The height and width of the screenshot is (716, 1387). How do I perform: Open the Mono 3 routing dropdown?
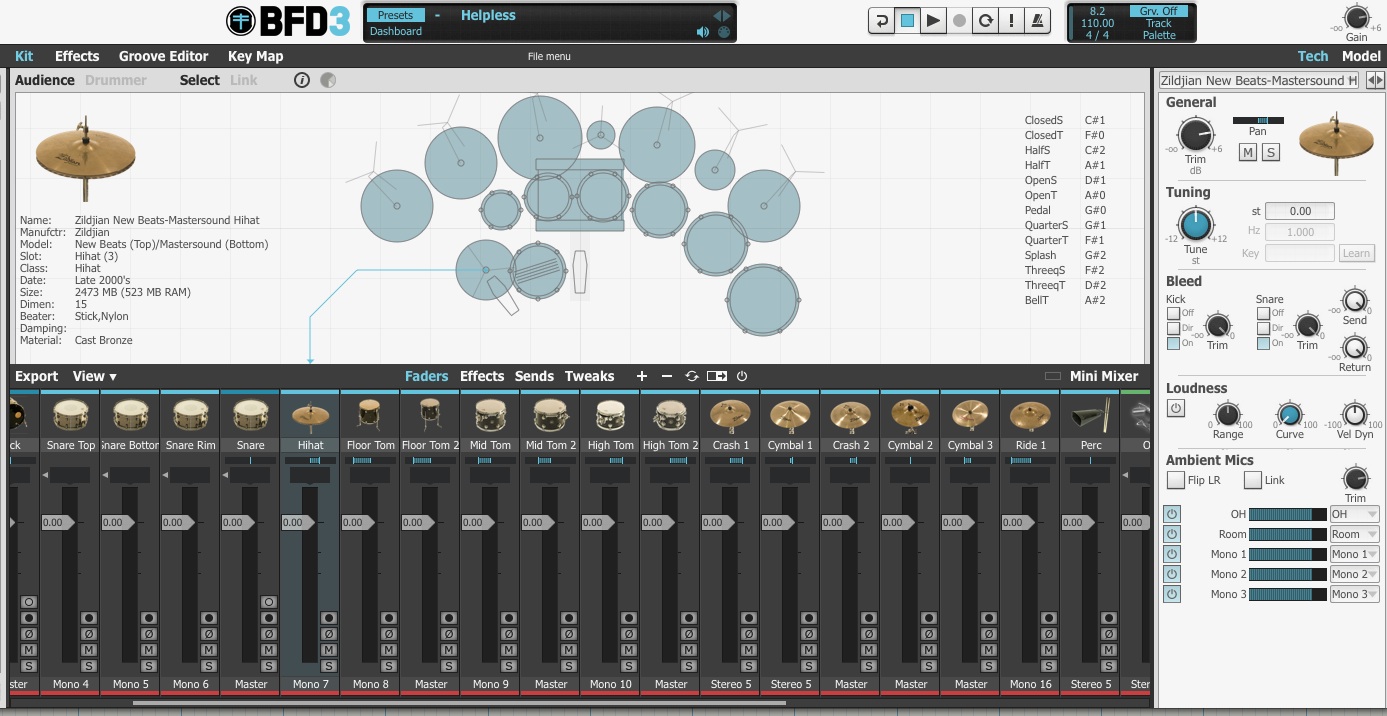pyautogui.click(x=1354, y=594)
